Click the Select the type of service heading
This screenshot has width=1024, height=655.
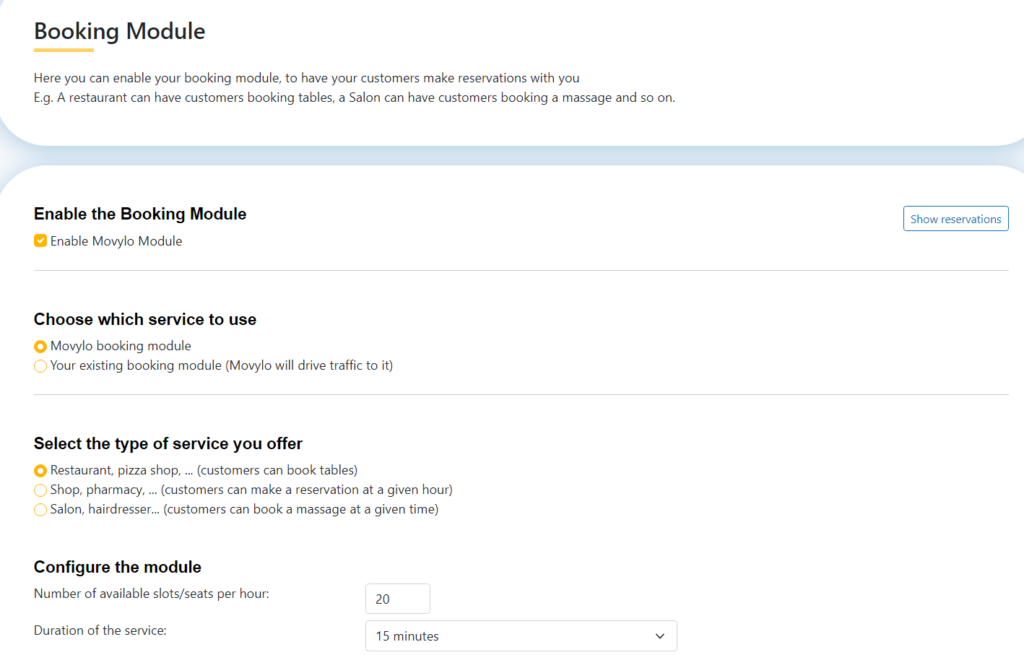[168, 443]
